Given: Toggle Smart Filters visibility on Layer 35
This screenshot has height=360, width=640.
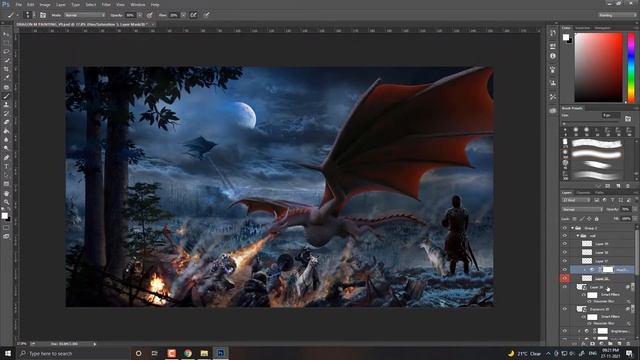Looking at the screenshot, I should click(x=584, y=295).
